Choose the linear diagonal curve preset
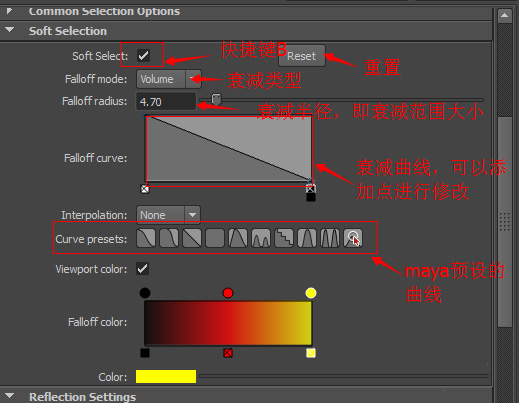519x403 pixels. coord(192,238)
